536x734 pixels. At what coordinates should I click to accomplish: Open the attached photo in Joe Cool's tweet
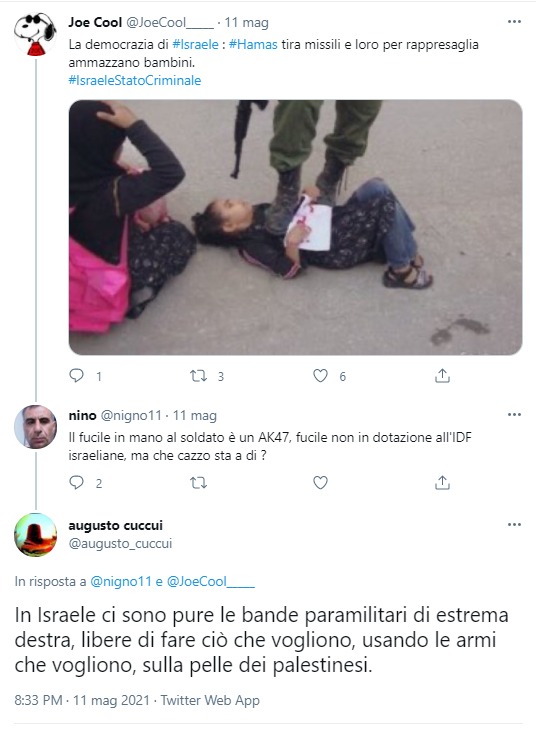[x=295, y=227]
